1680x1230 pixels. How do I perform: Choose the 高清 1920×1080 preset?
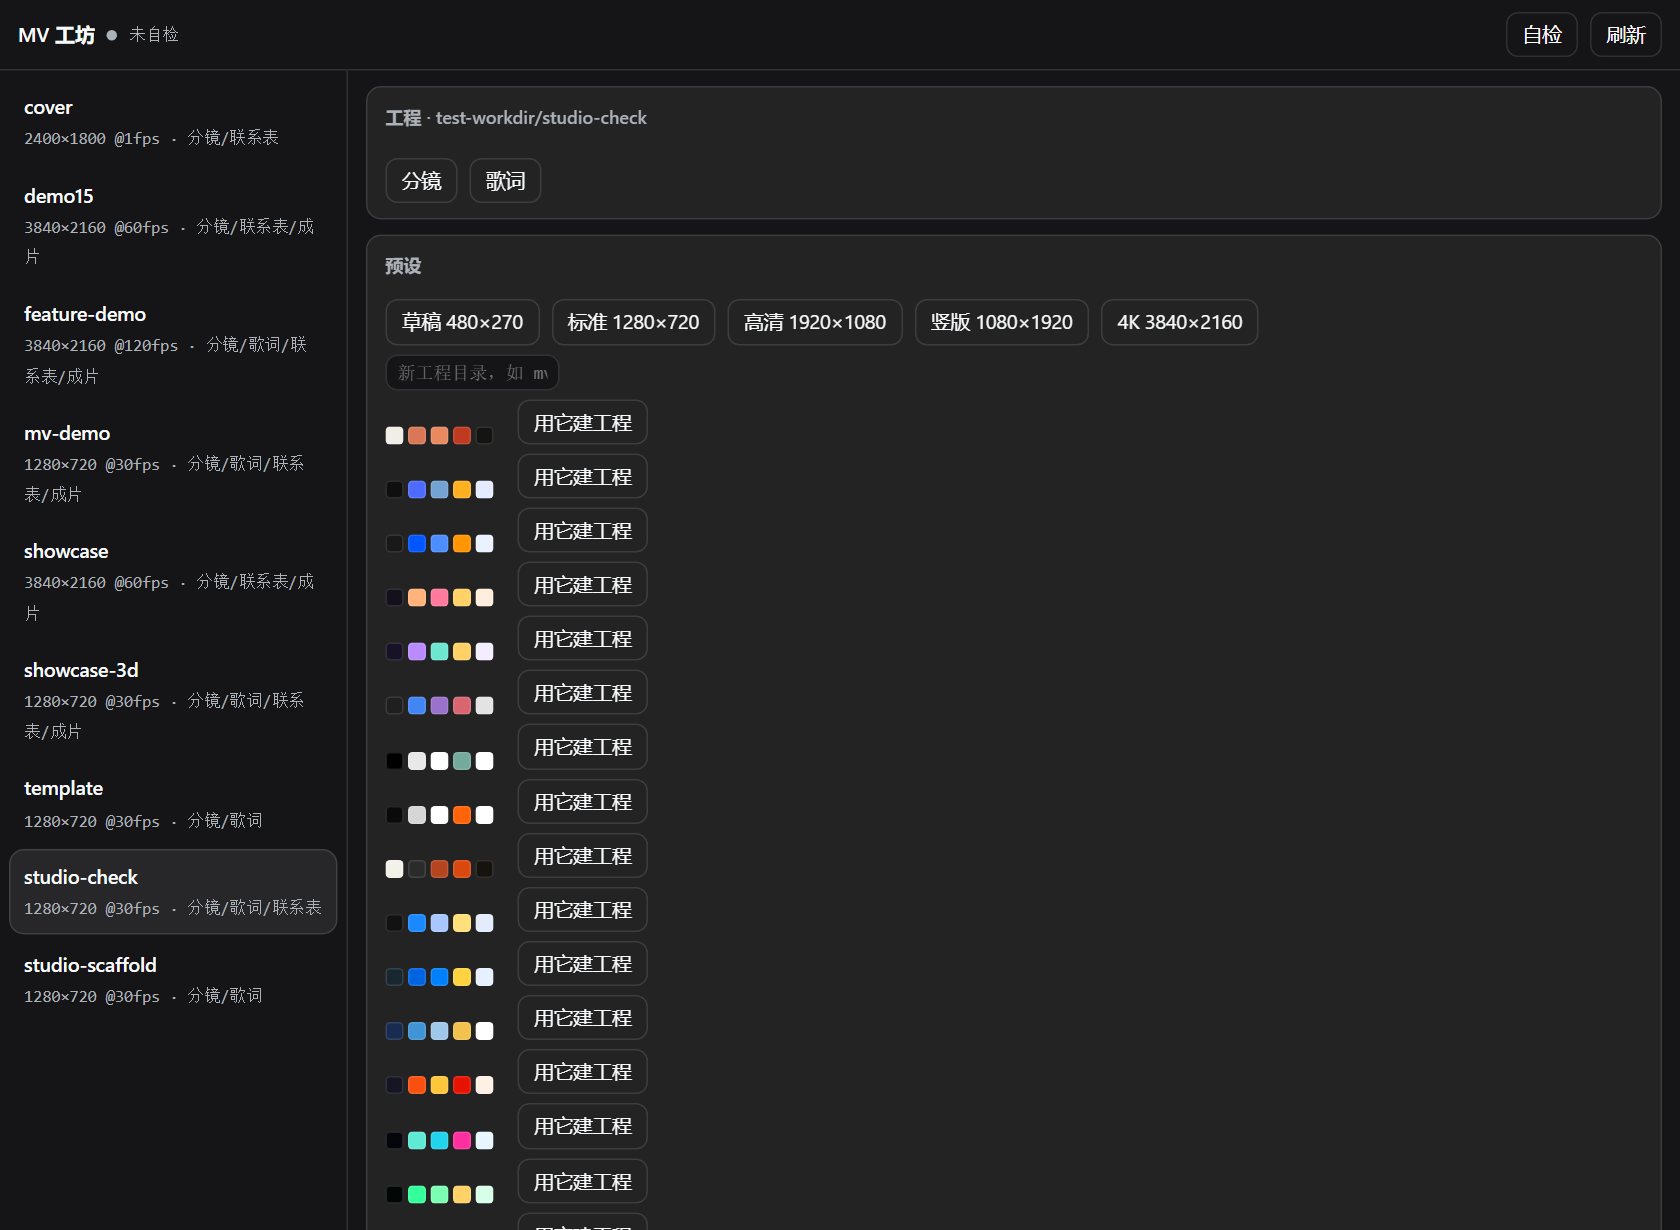coord(814,322)
